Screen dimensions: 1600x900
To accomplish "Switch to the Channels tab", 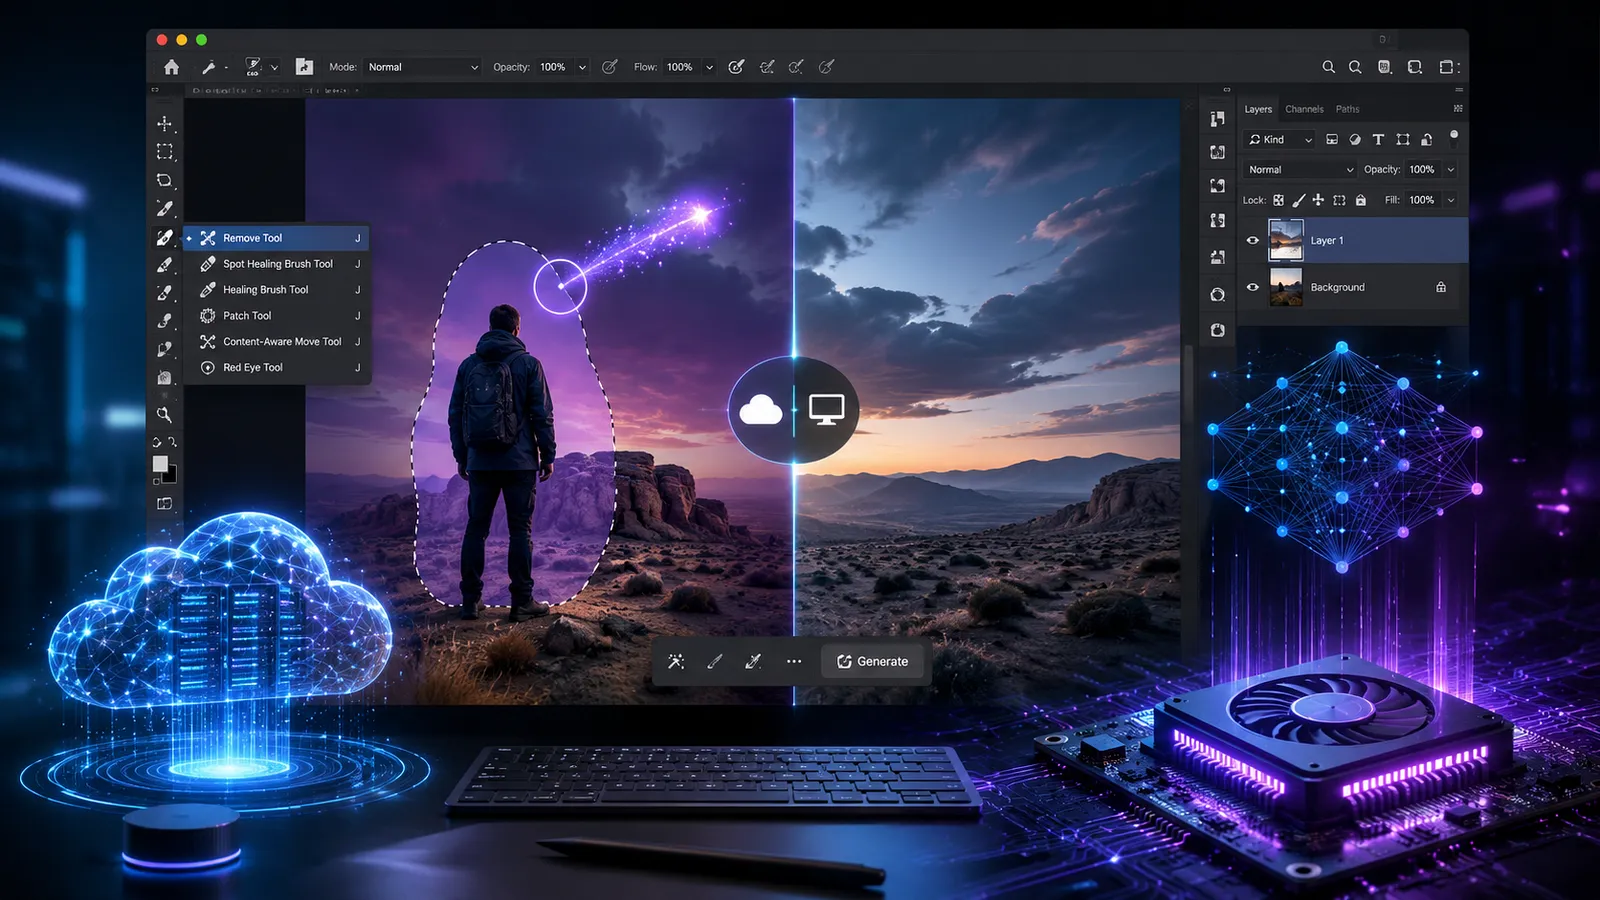I will click(1304, 109).
